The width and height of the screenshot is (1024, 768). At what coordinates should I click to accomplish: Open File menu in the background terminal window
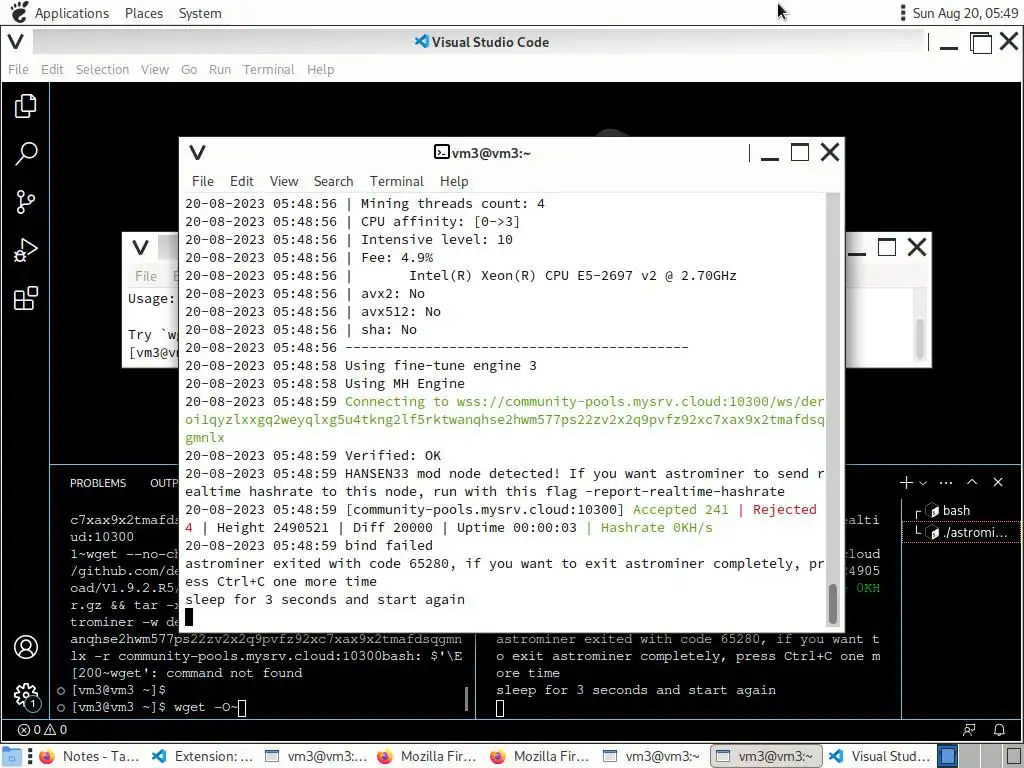click(x=146, y=276)
